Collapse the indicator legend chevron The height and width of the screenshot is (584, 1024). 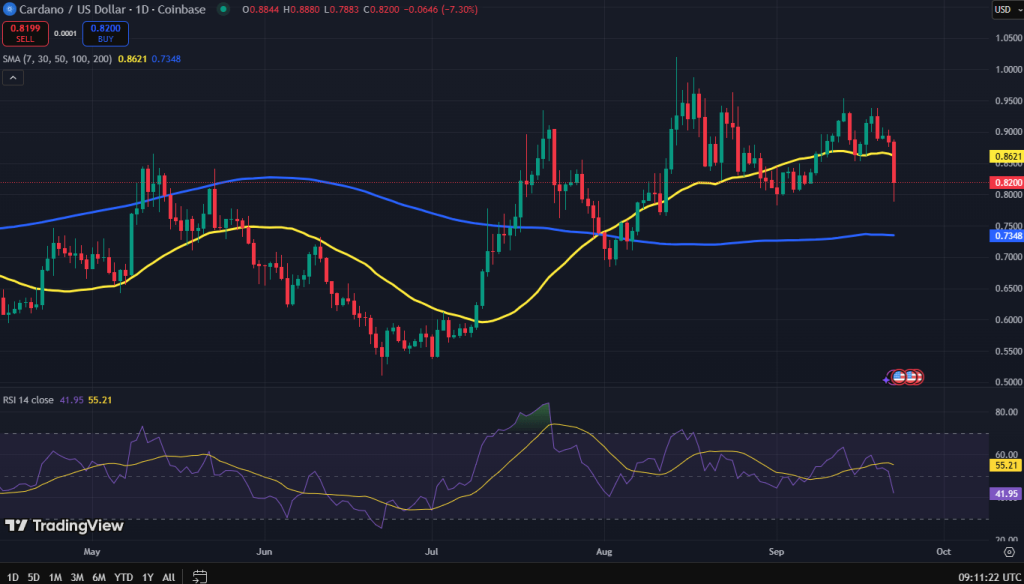coord(12,78)
